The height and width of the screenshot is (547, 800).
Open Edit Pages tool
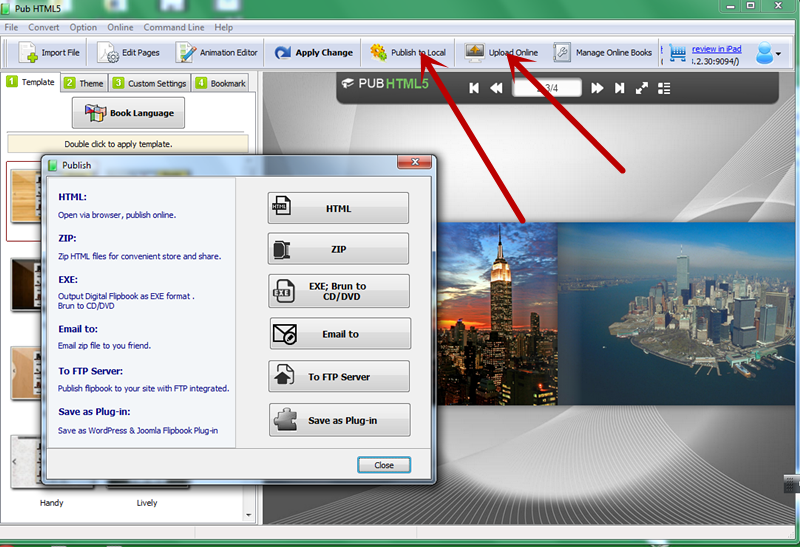[129, 53]
